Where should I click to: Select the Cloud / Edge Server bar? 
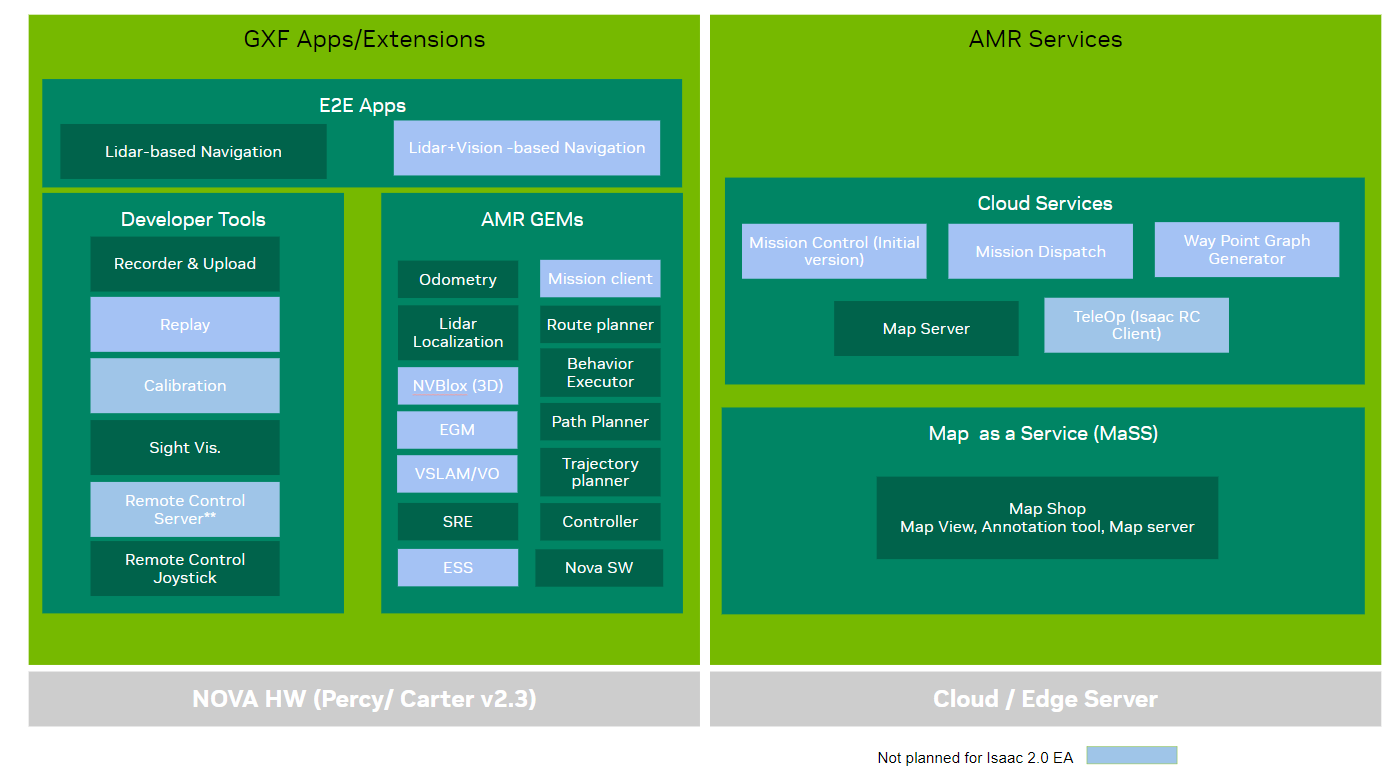tap(1045, 699)
